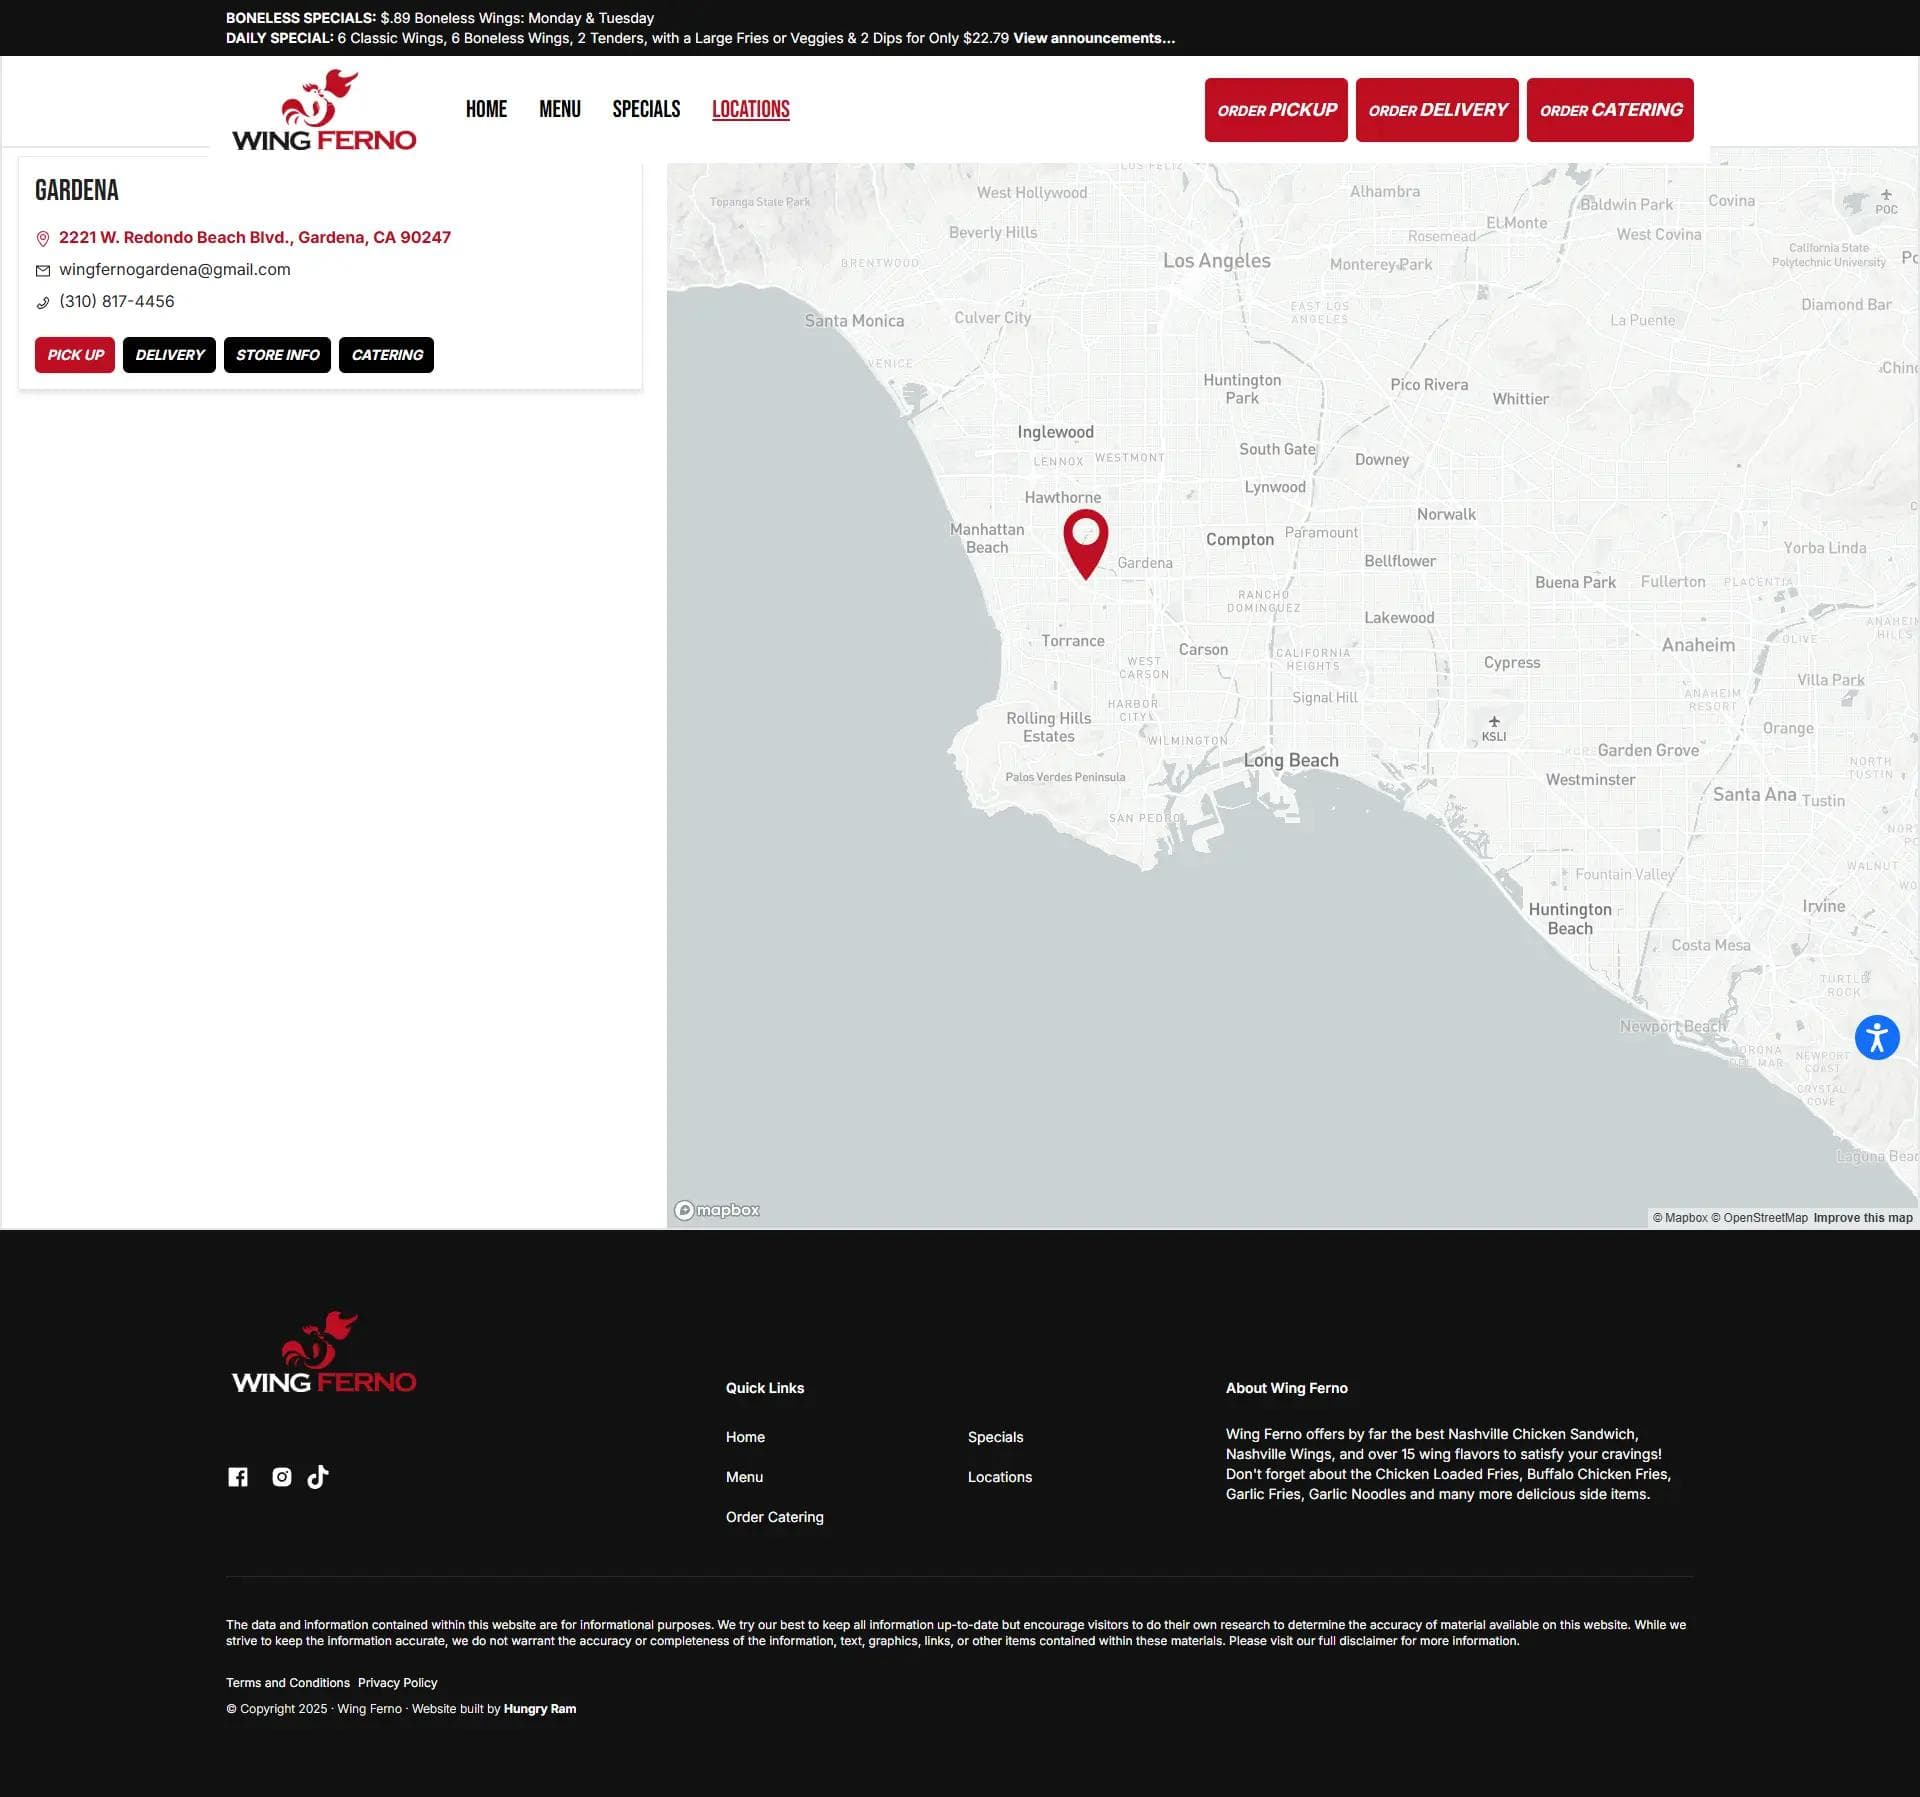Screen dimensions: 1920x1797
Task: Click the GARDENA location heading
Action: 77,190
